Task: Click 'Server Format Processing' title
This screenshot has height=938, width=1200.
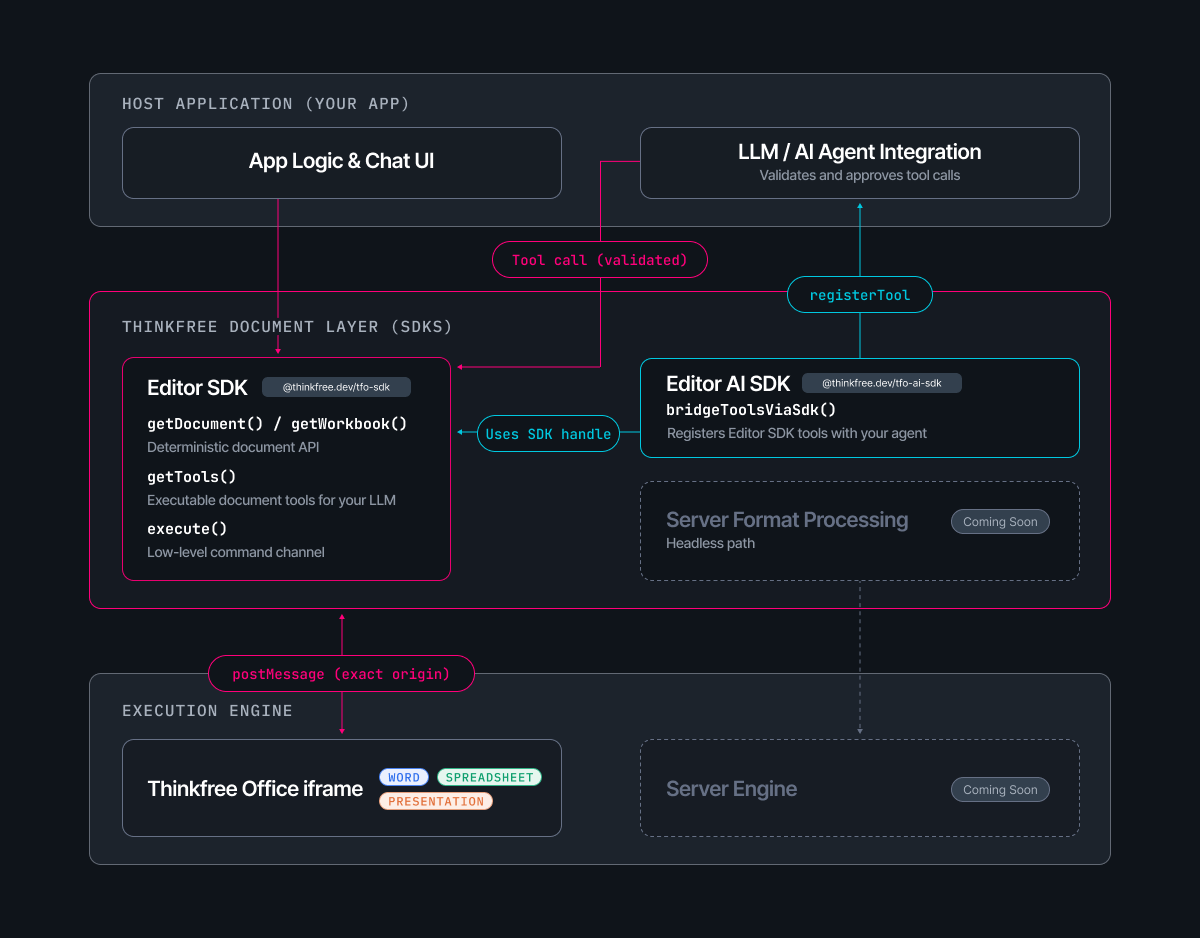Action: [x=787, y=520]
